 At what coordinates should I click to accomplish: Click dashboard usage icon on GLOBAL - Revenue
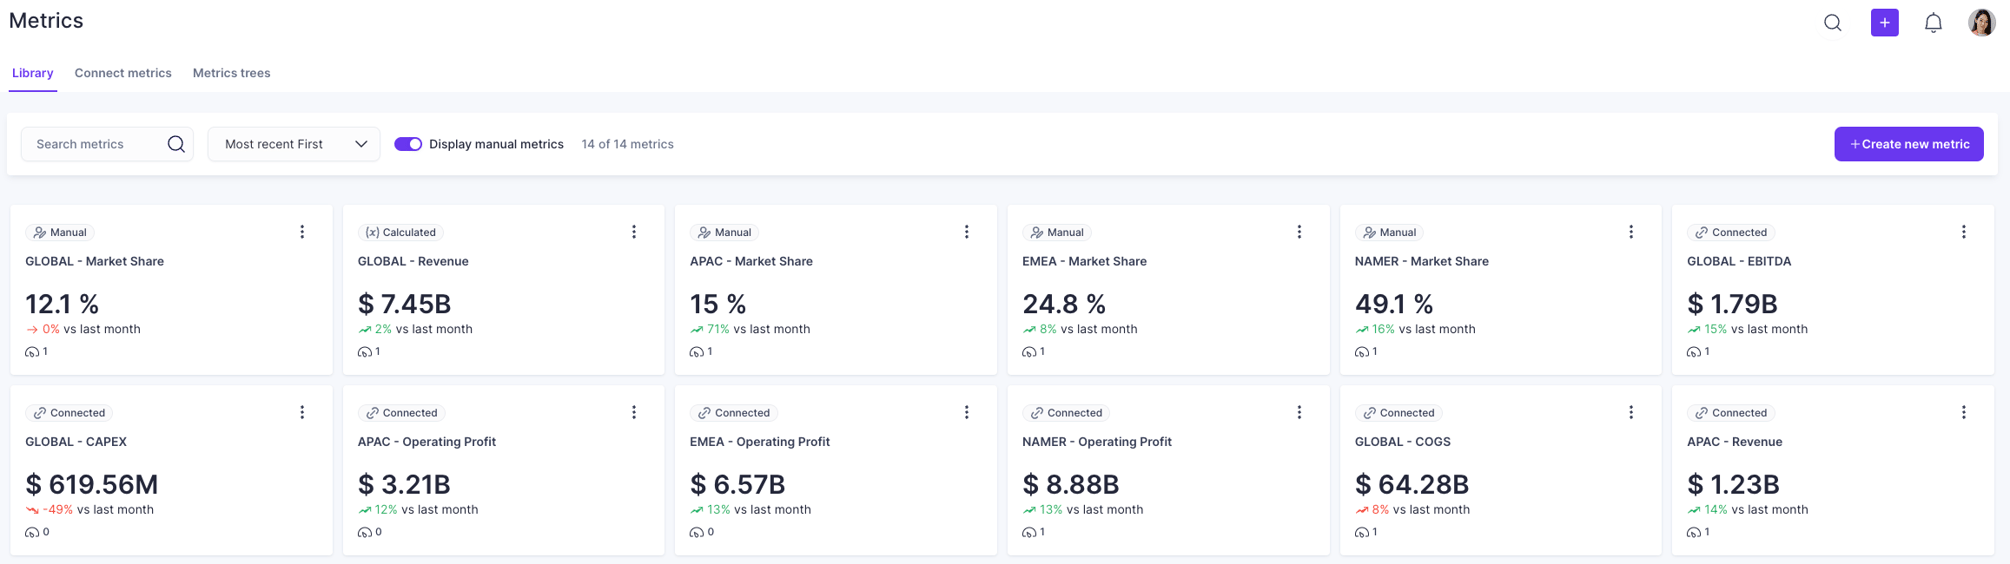[365, 352]
